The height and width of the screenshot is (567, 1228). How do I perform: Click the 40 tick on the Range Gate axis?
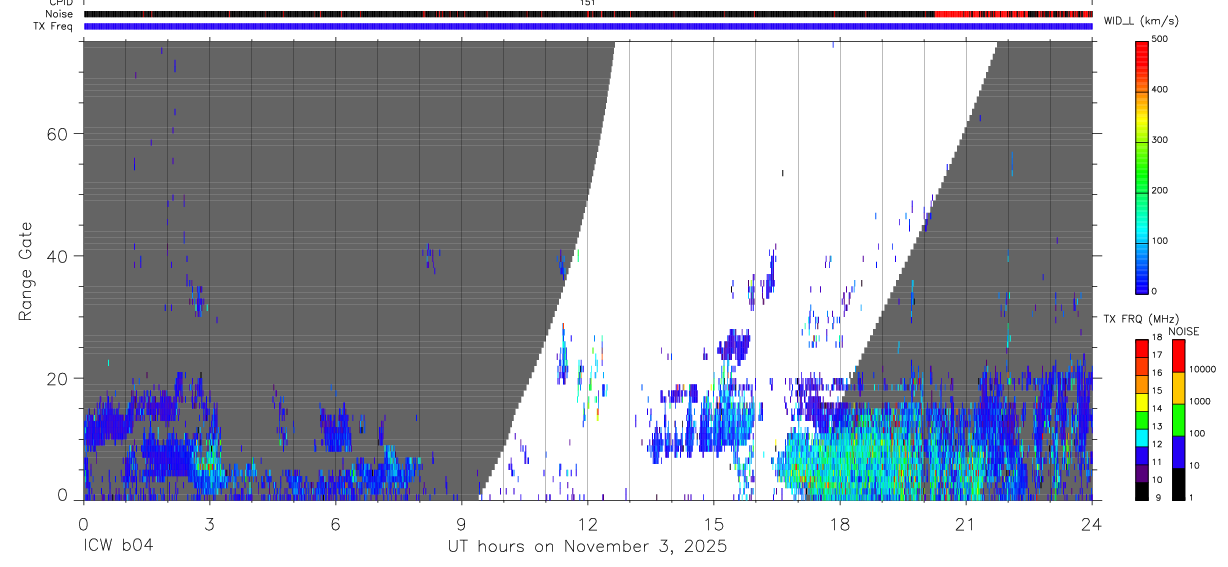pyautogui.click(x=56, y=256)
